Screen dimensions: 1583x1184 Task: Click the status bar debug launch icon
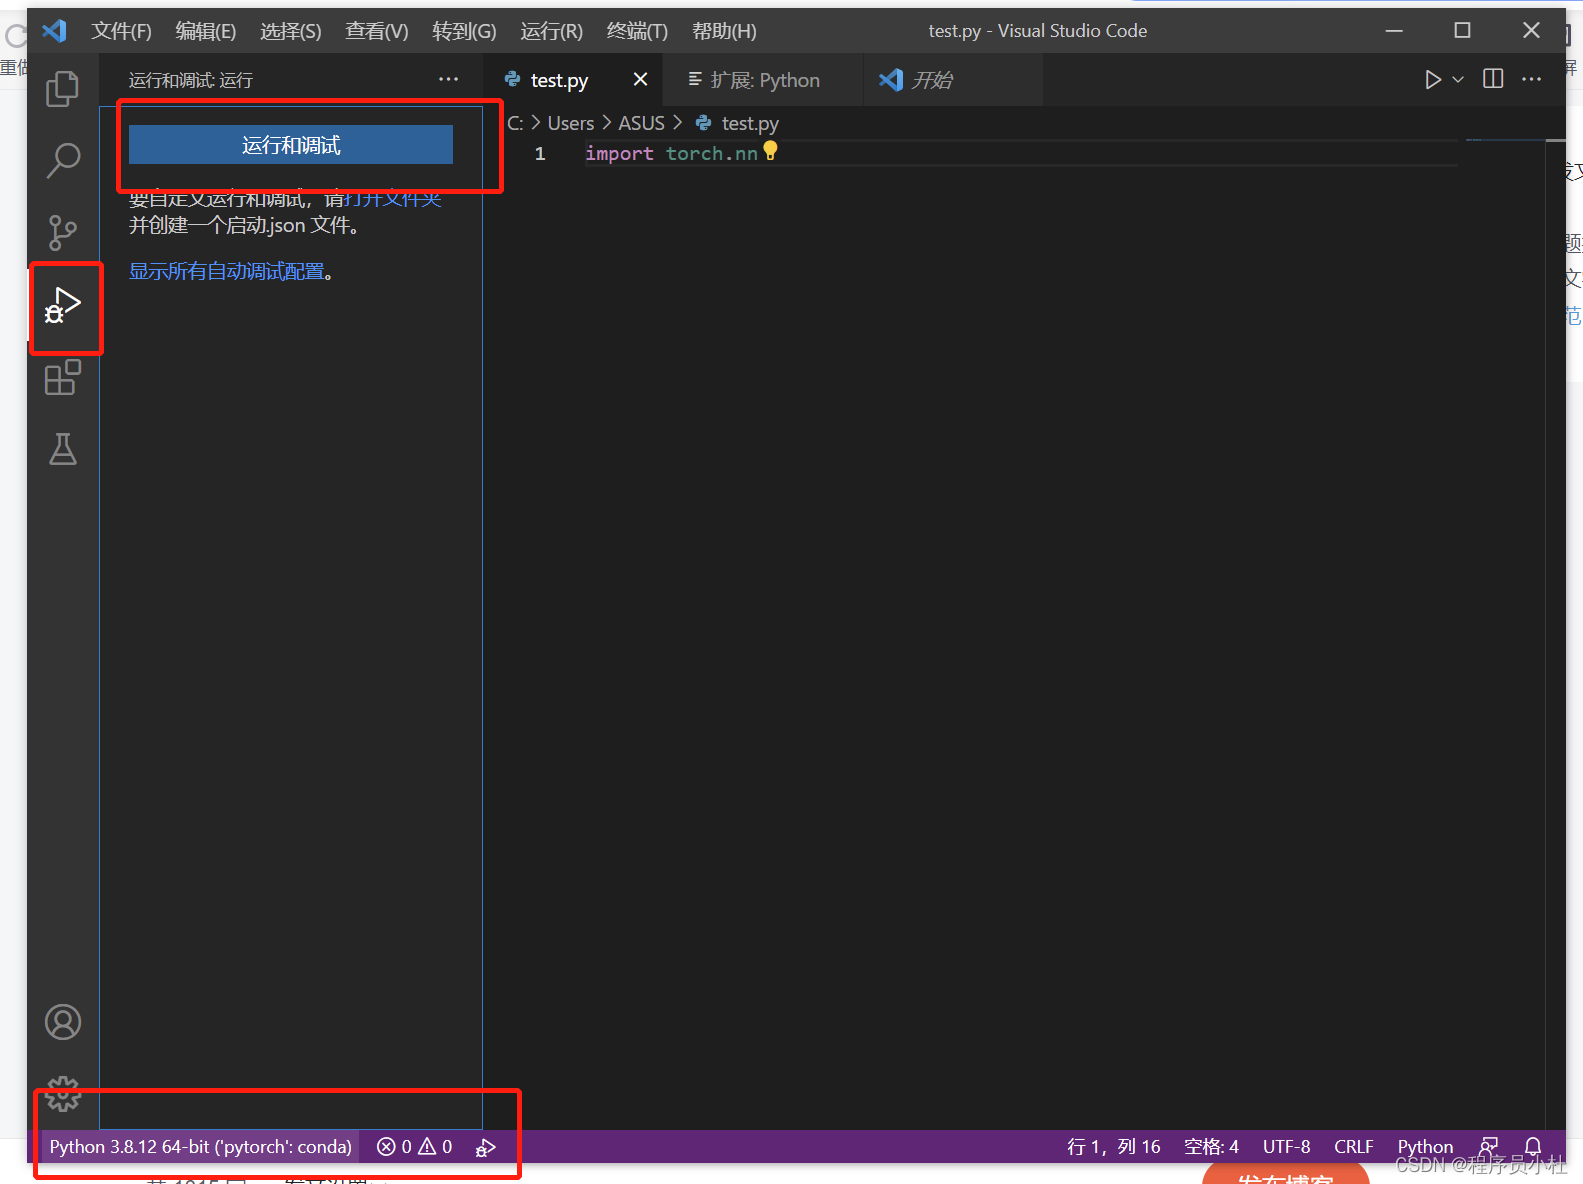pos(486,1148)
